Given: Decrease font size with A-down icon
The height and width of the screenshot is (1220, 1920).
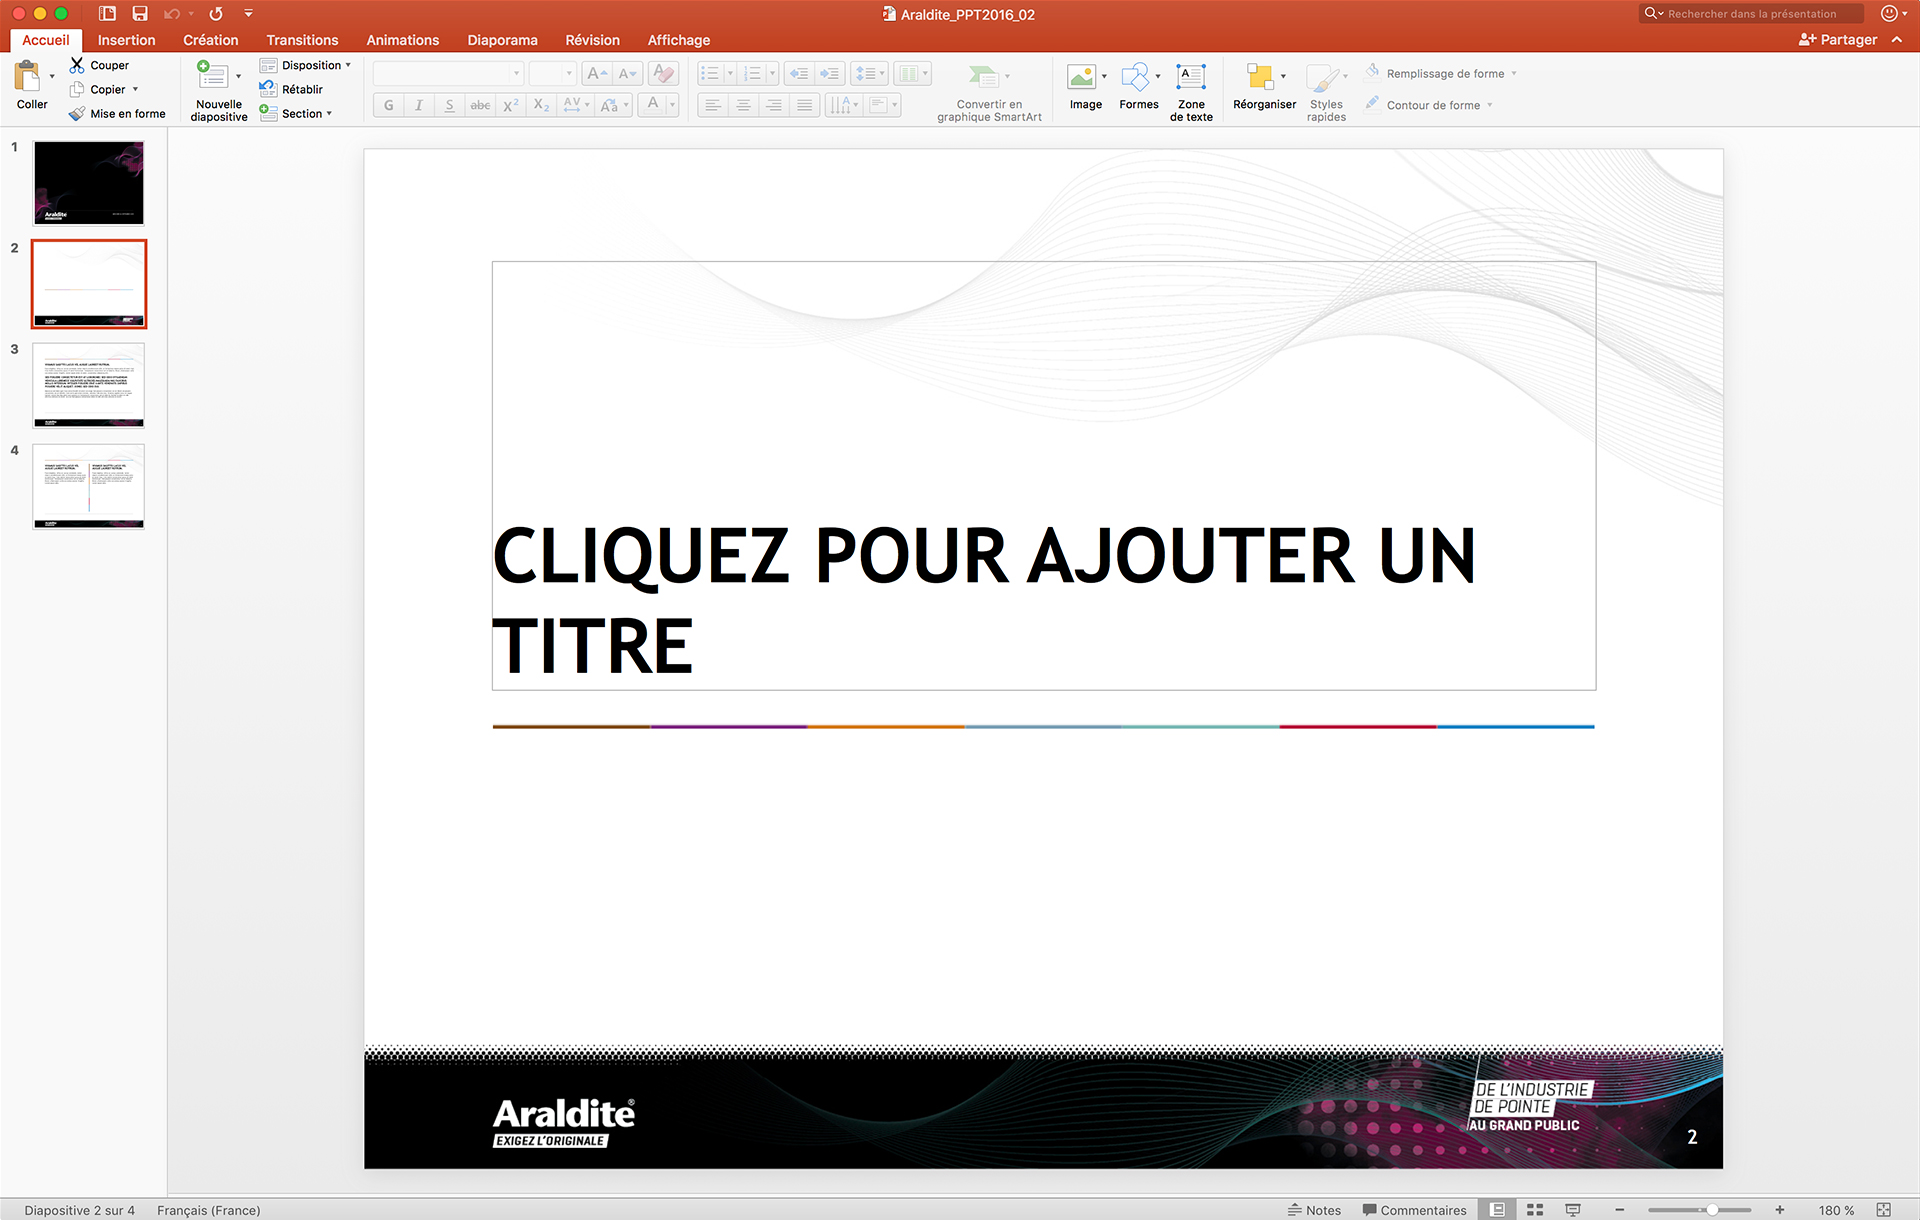Looking at the screenshot, I should tap(627, 74).
